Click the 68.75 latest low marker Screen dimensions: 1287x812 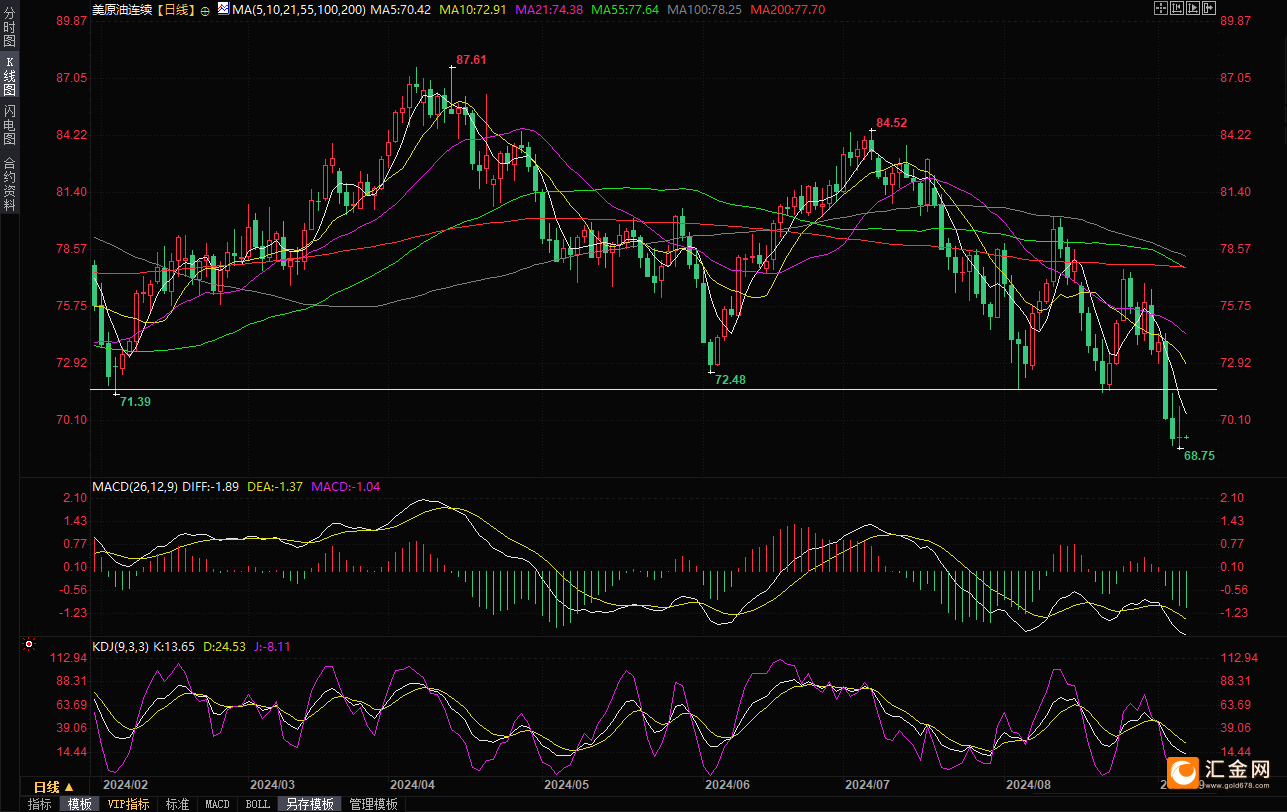click(1199, 455)
